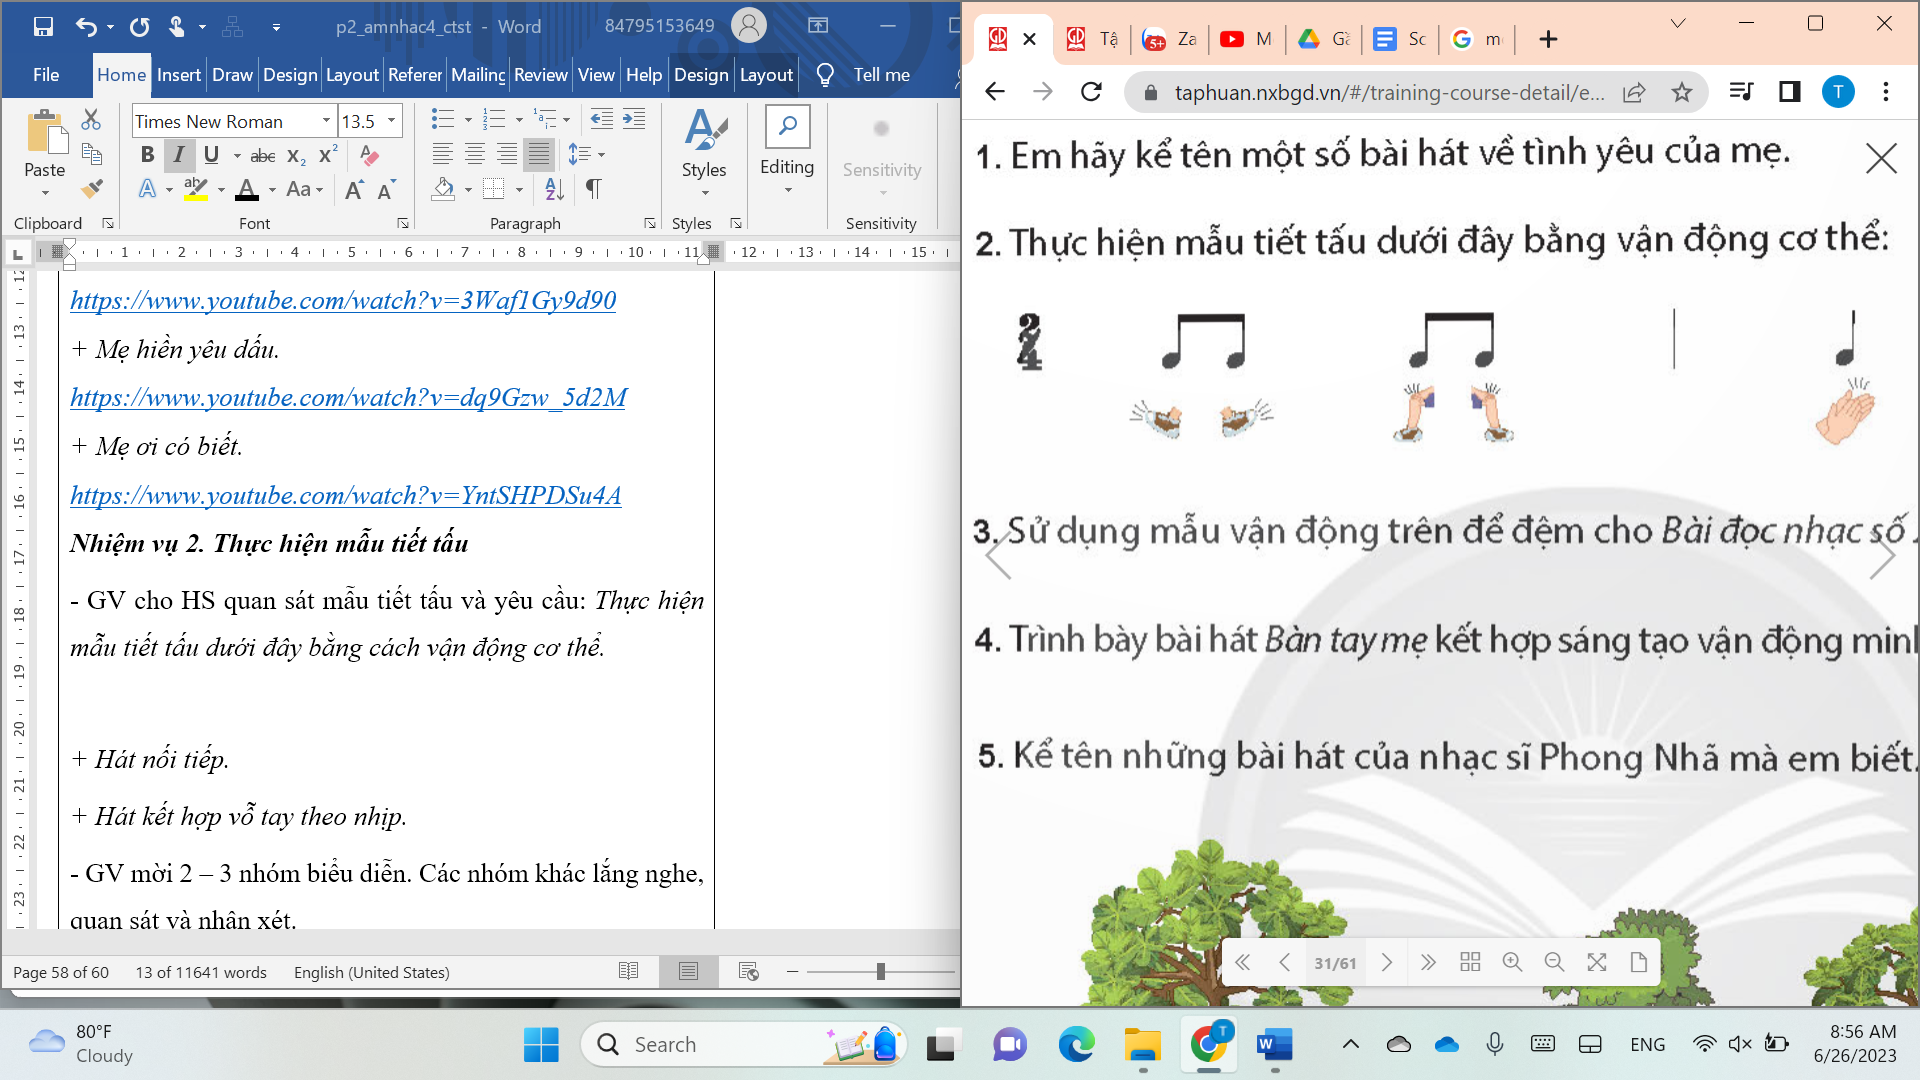Switch to the Insert ribbon tab
1920x1080 pixels.
(179, 75)
